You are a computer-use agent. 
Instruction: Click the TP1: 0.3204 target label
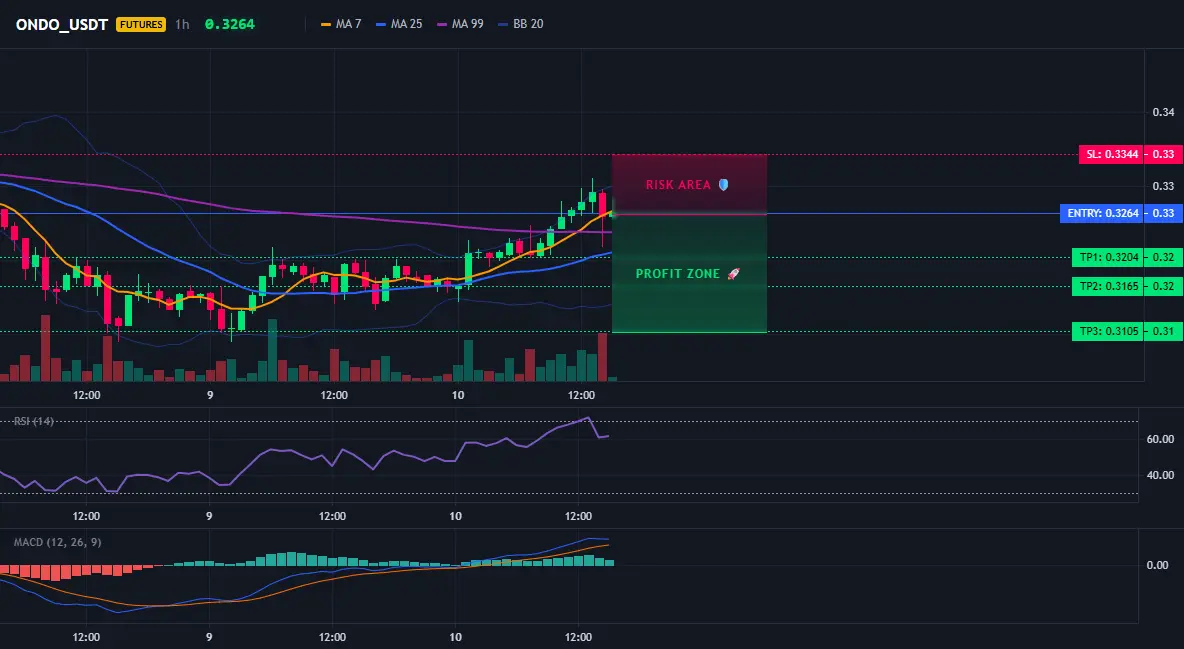click(x=1108, y=257)
